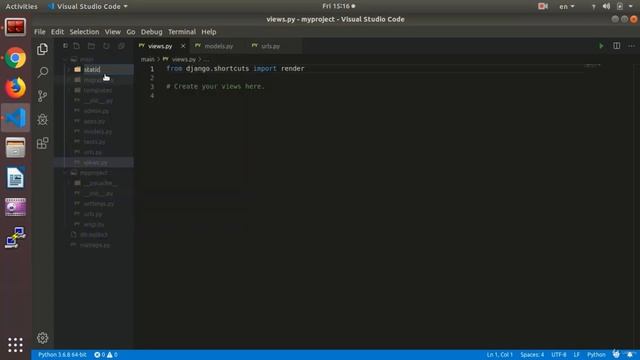This screenshot has height=360, width=640.
Task: Click Spaces: 4 indentation setting
Action: click(x=532, y=355)
